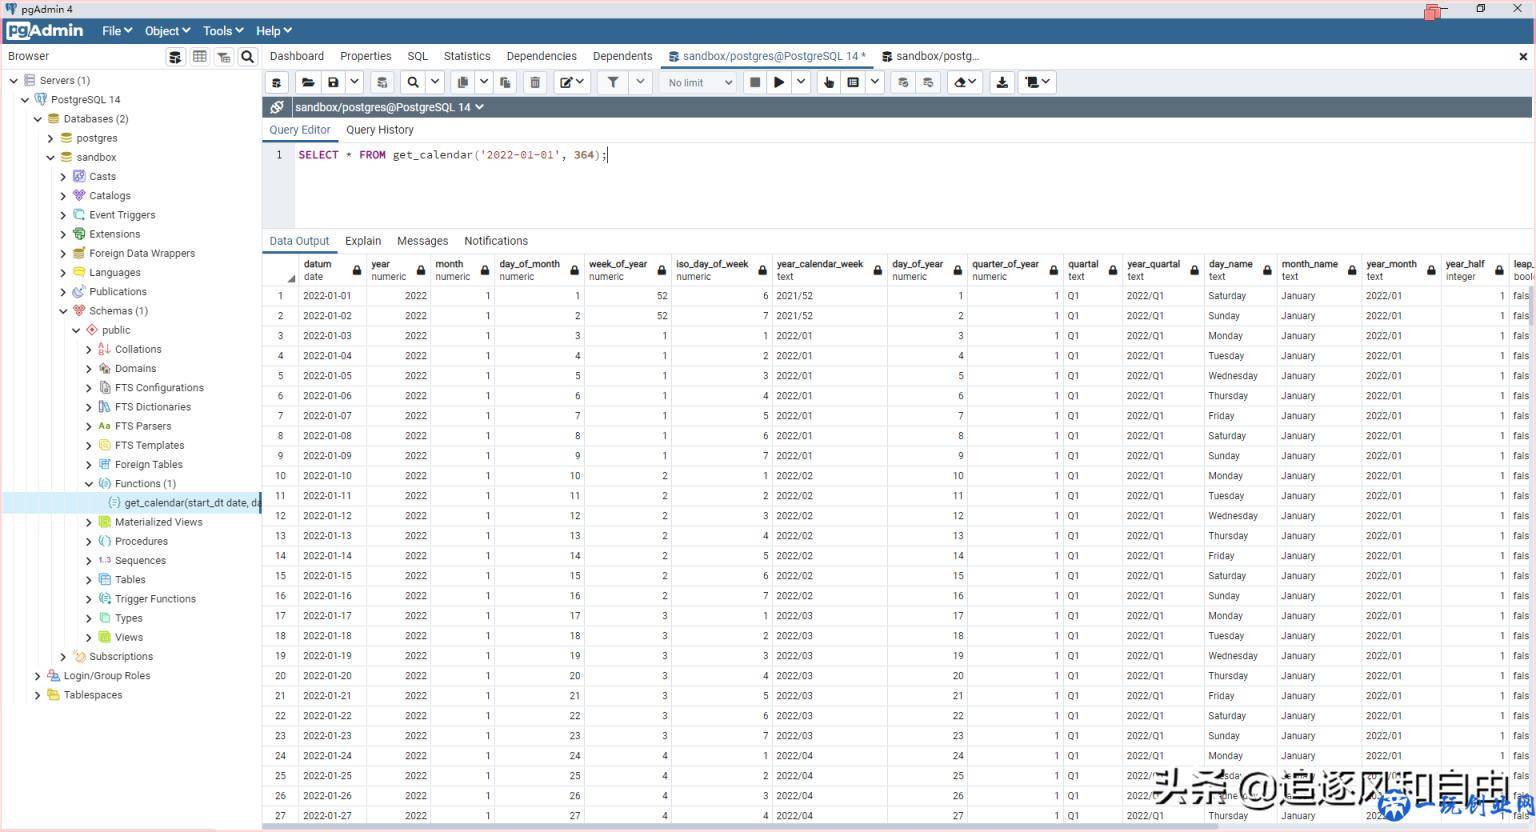1536x832 pixels.
Task: Expand the Login/Group Roles node
Action: click(x=37, y=675)
